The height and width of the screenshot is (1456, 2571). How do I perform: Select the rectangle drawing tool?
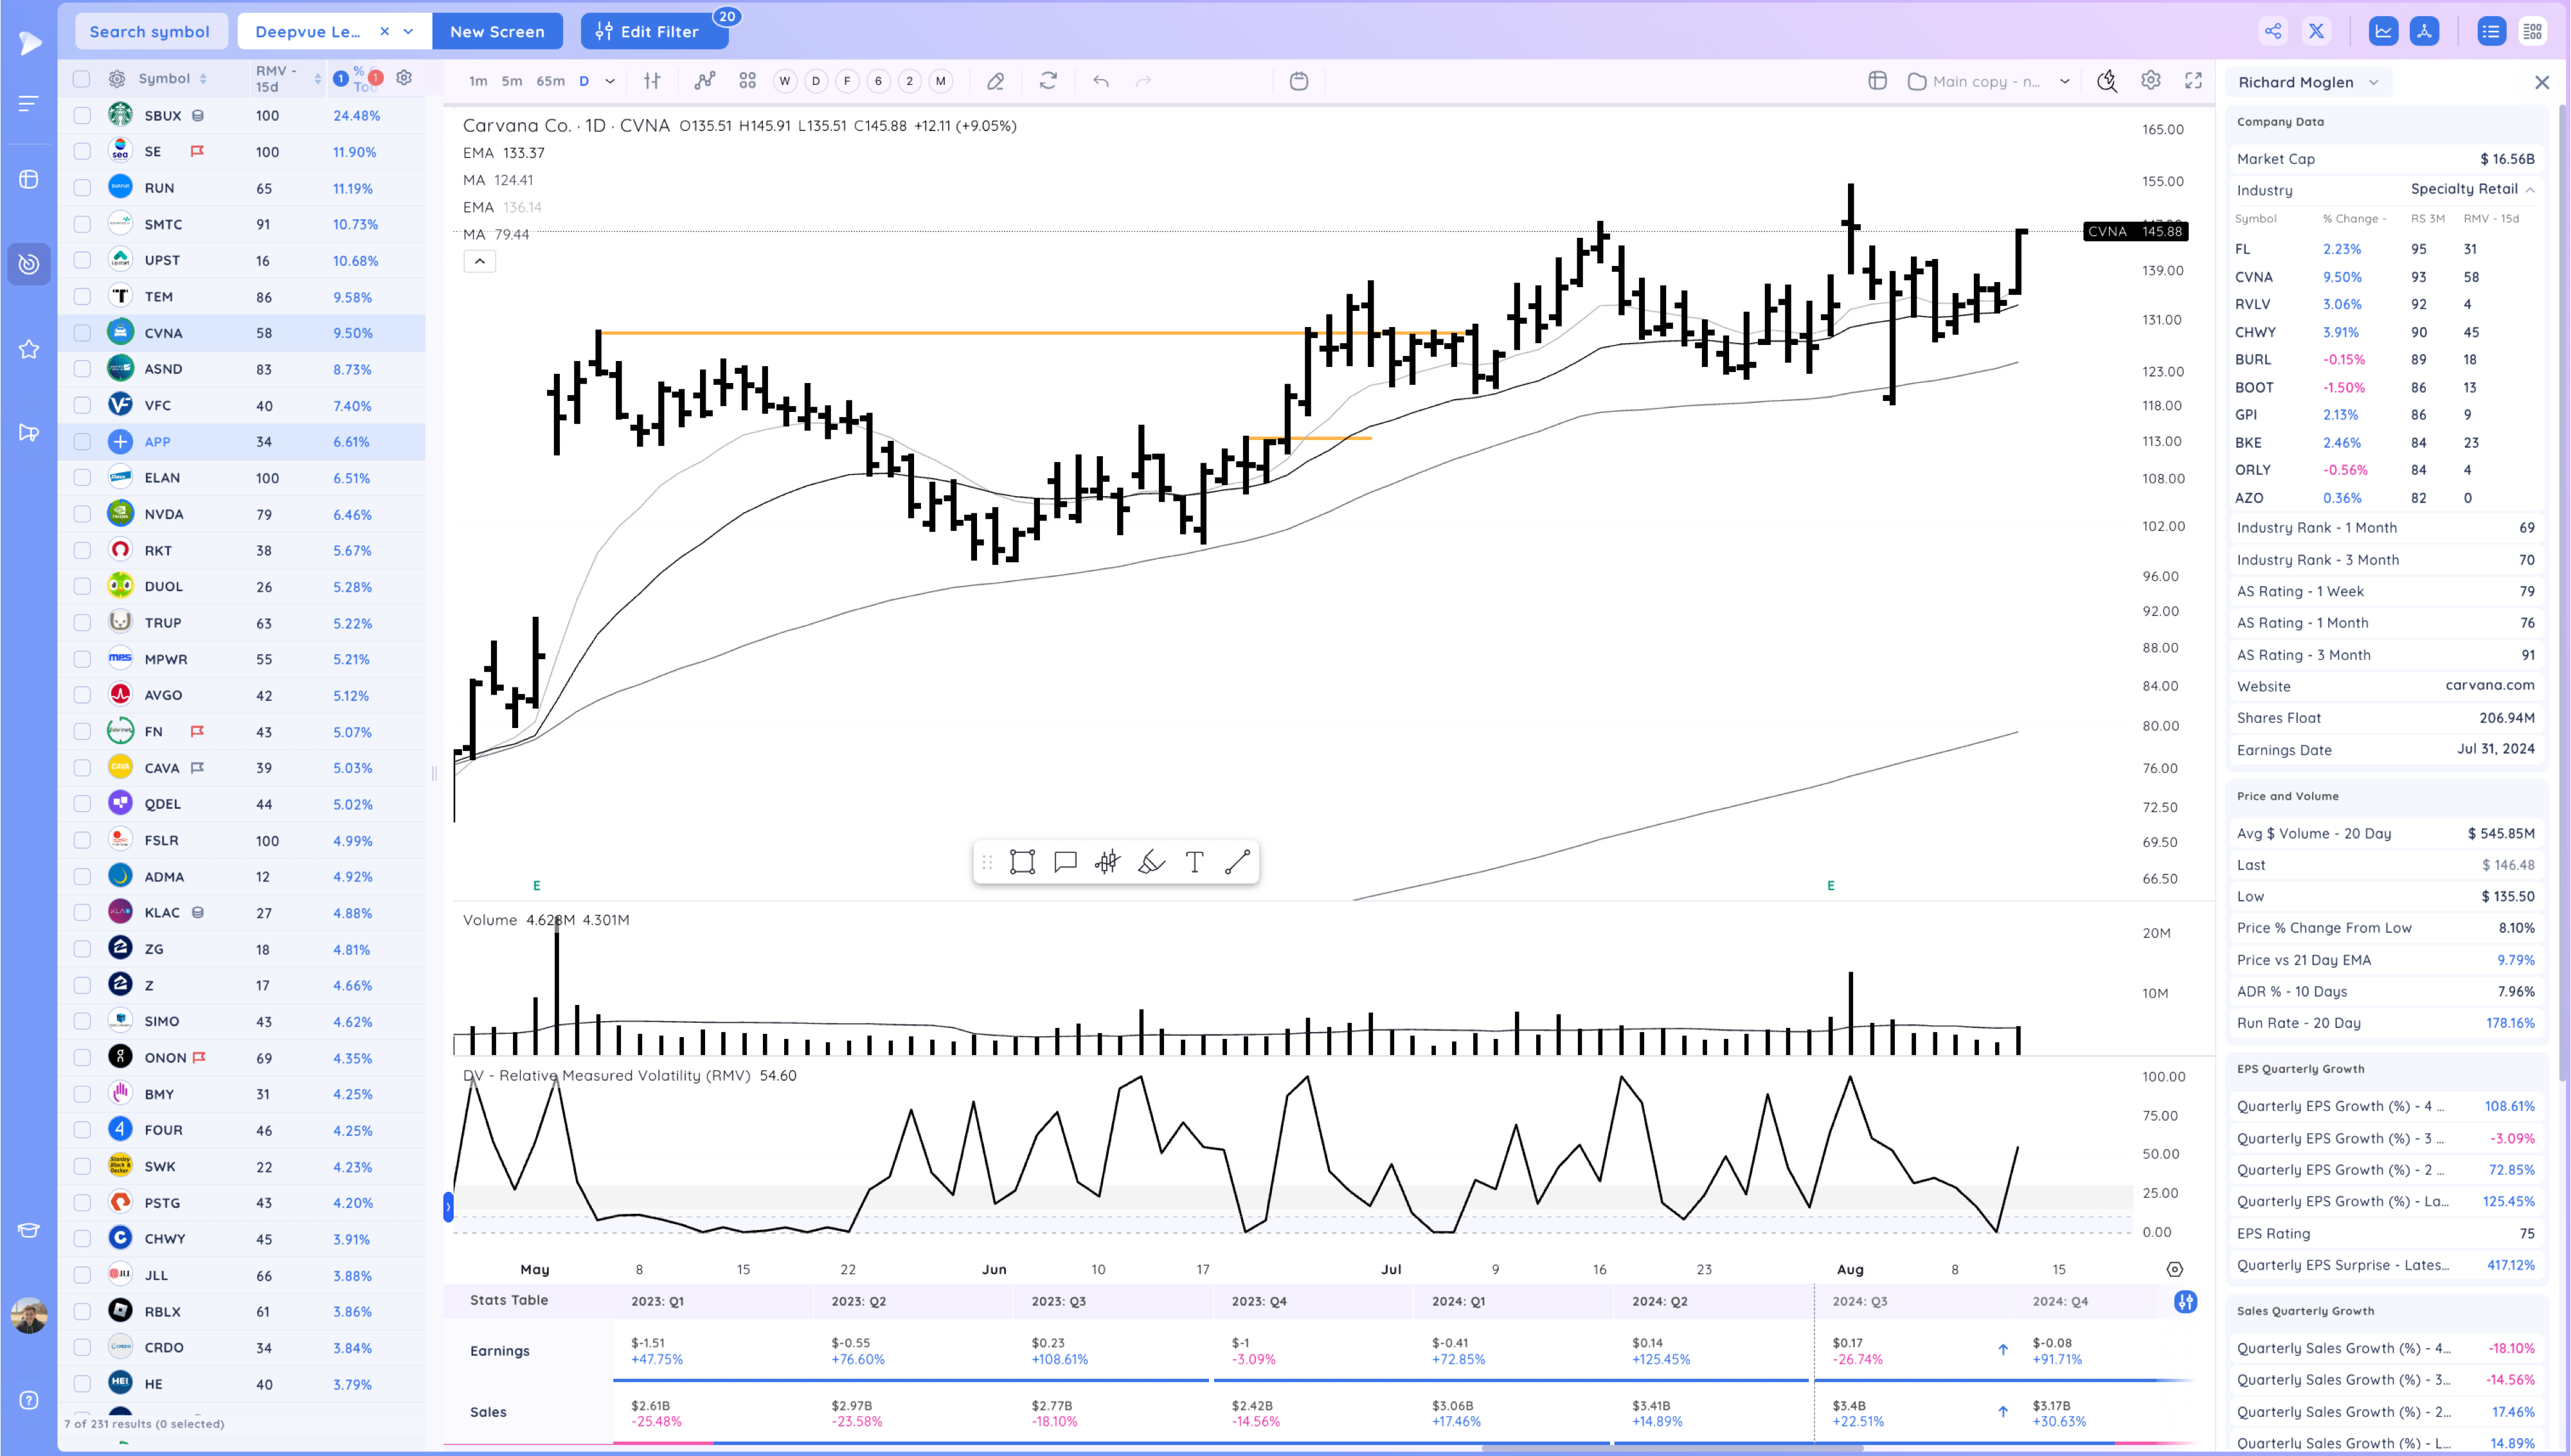point(1022,862)
